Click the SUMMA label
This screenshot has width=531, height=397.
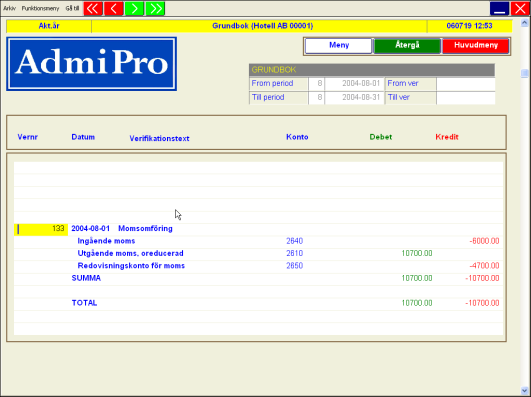(x=86, y=278)
